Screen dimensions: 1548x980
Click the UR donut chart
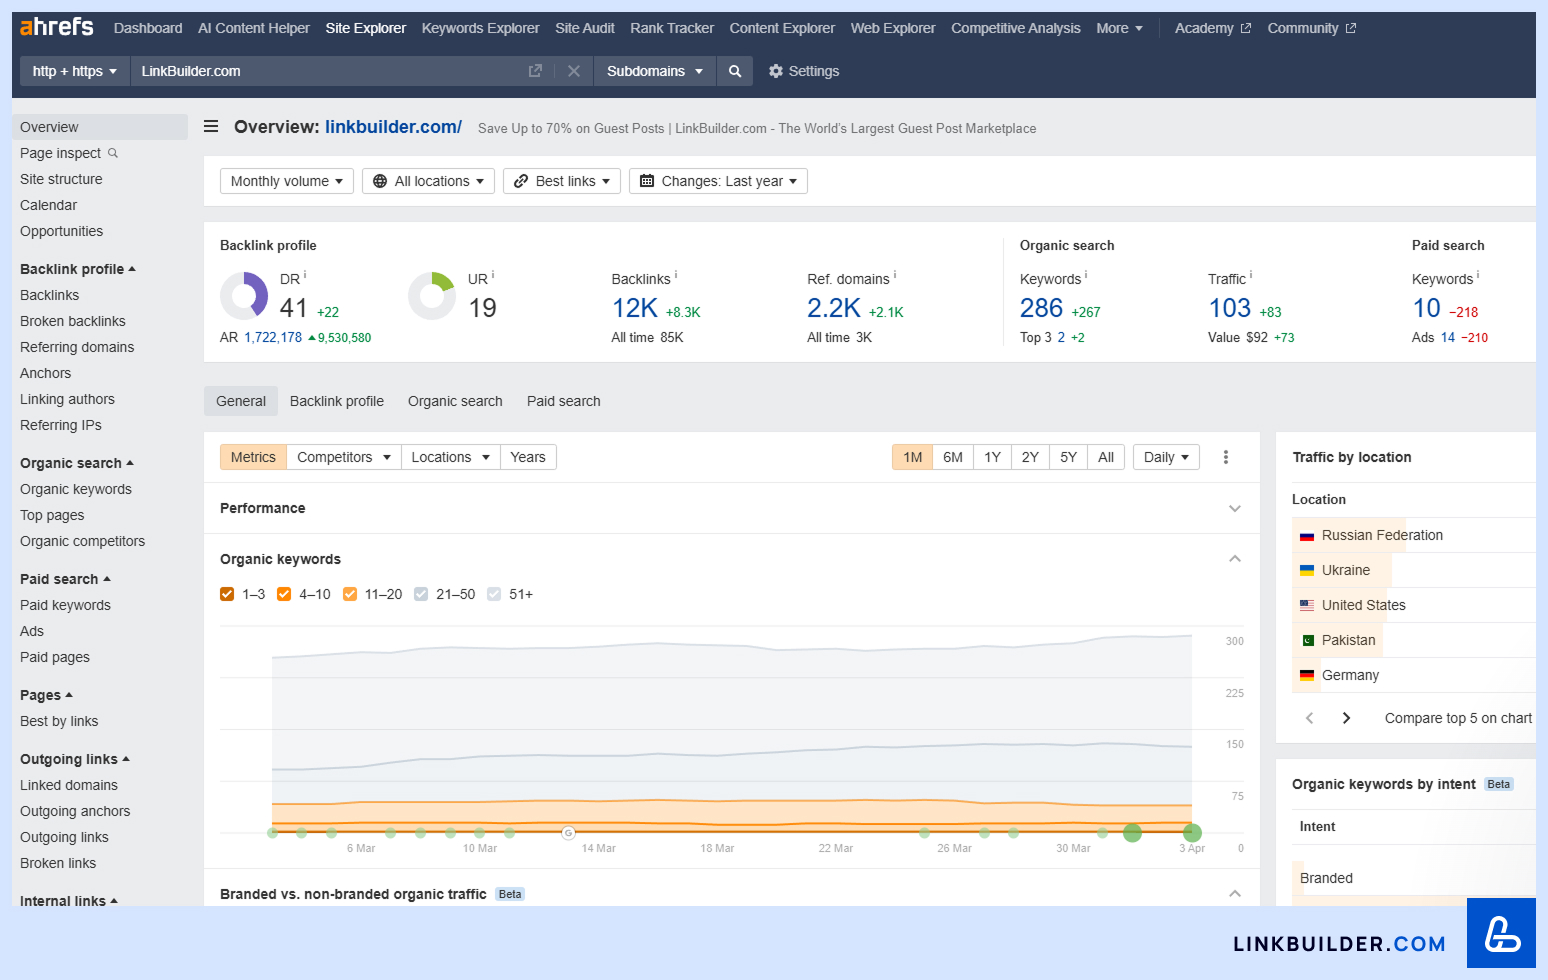point(432,296)
